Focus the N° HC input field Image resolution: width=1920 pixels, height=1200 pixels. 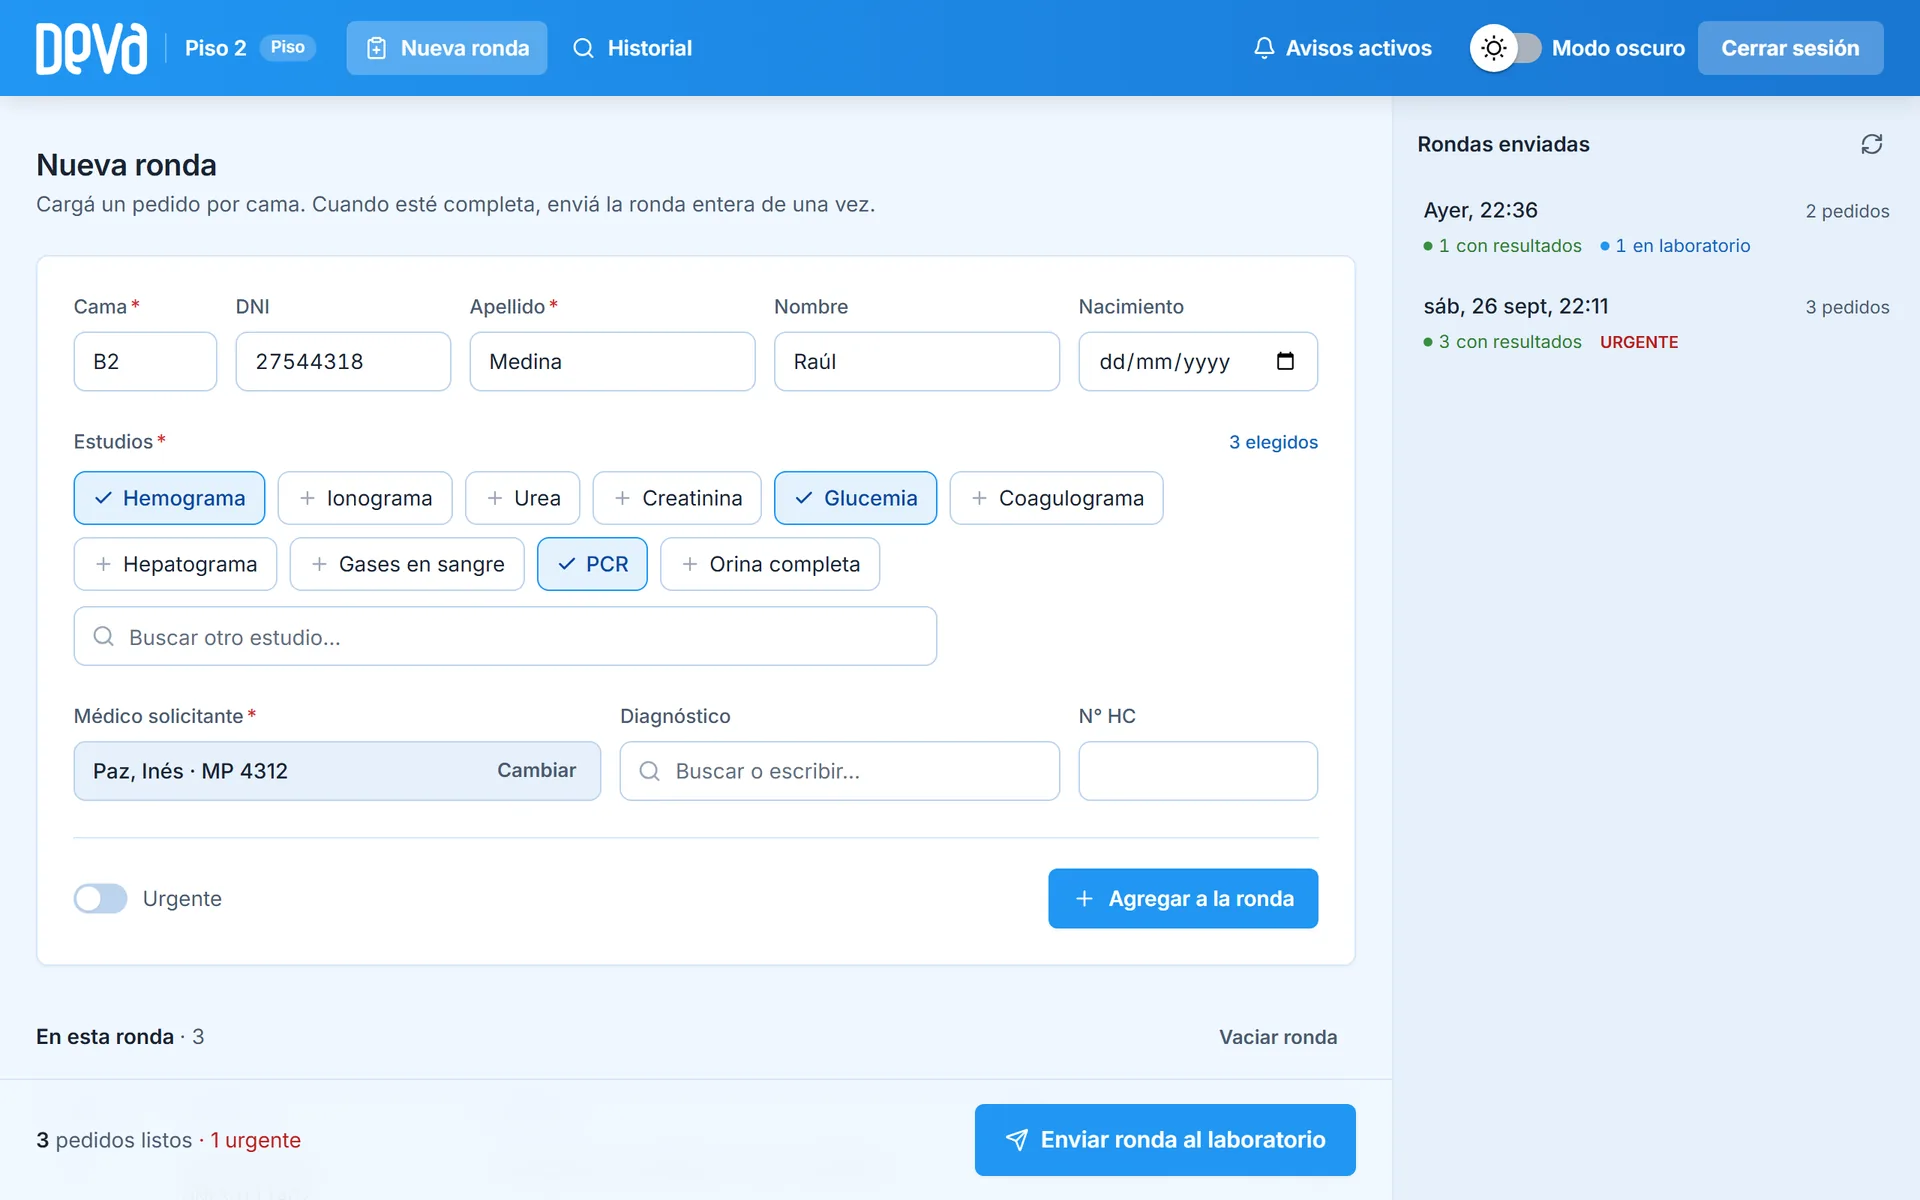(1198, 771)
